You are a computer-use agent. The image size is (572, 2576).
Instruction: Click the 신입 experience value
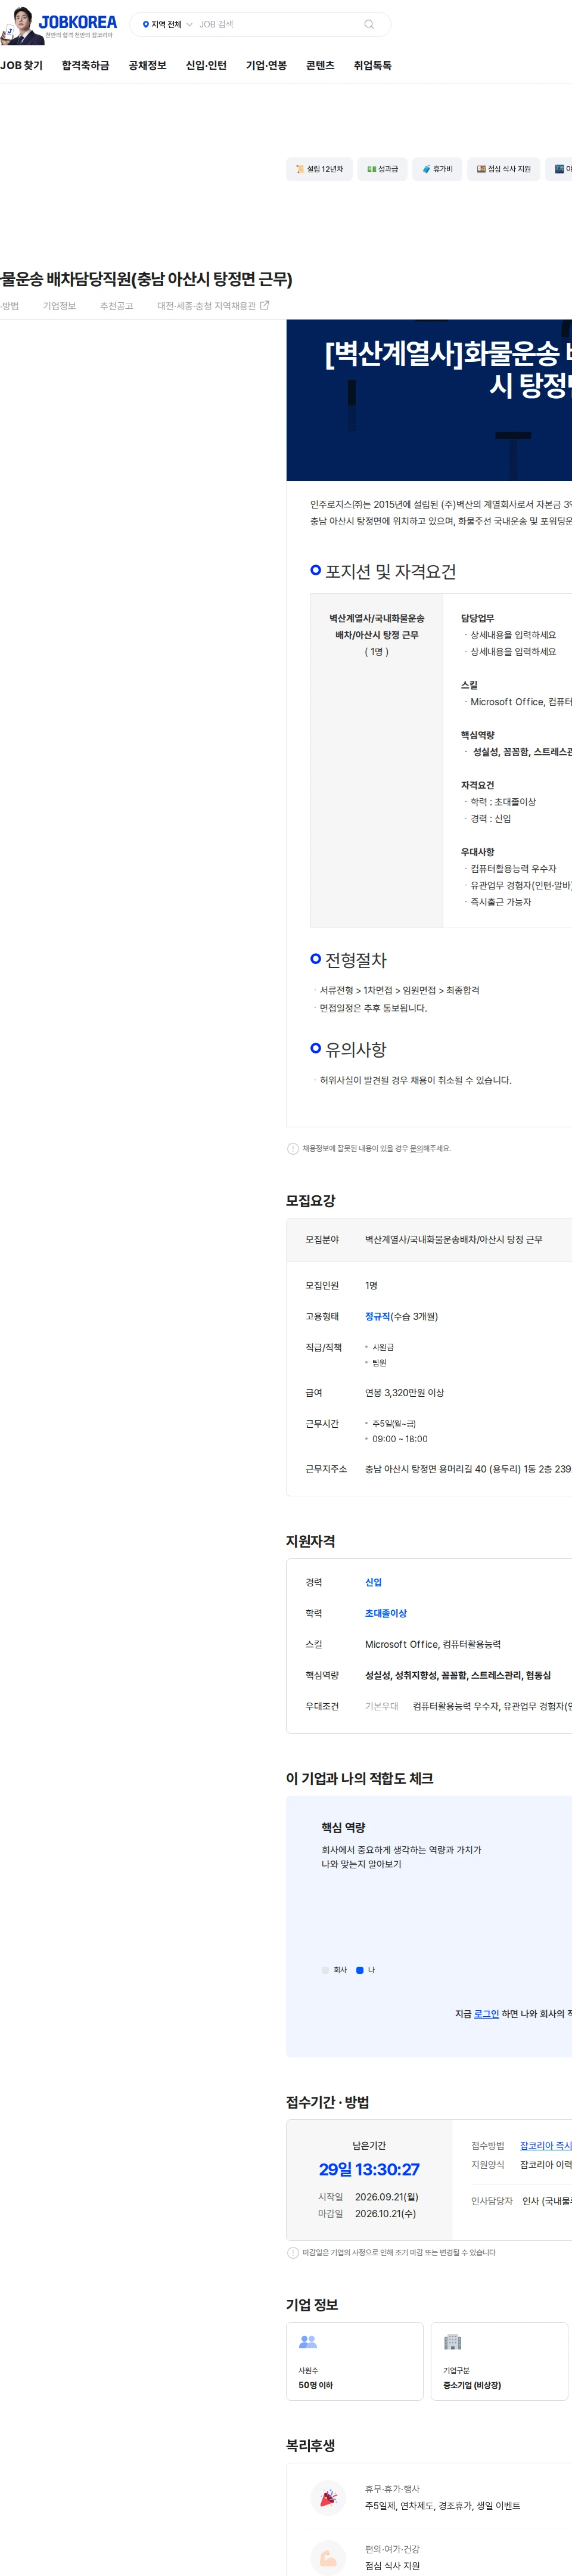373,1582
